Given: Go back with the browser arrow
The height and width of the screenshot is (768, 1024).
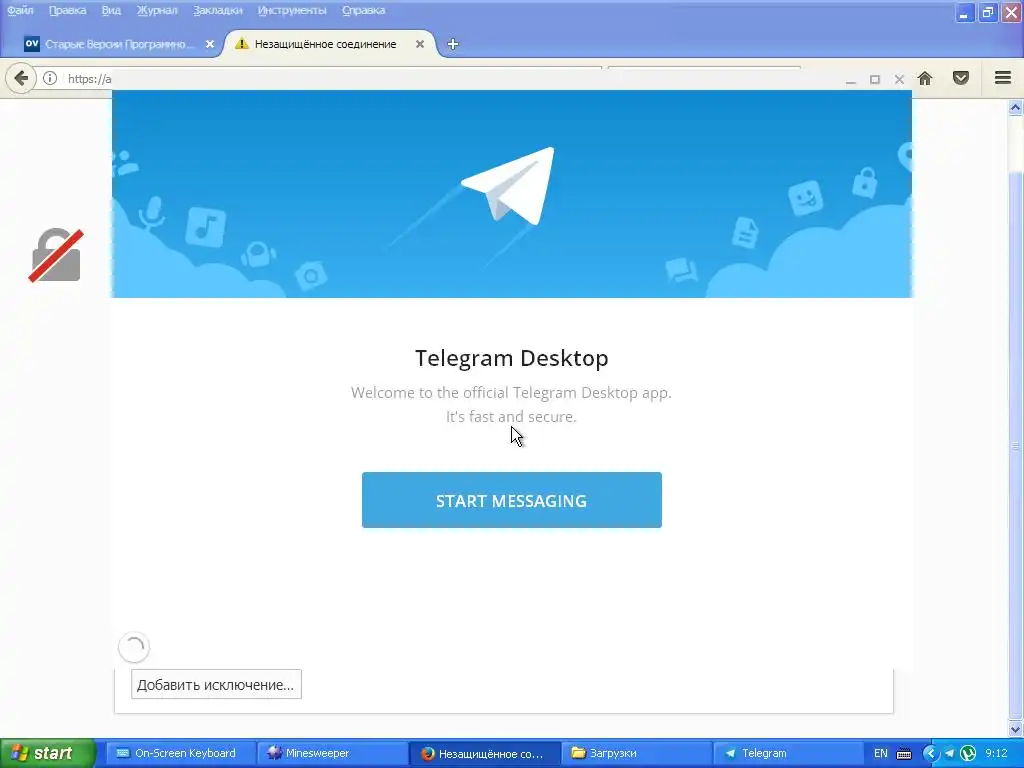Looking at the screenshot, I should pyautogui.click(x=21, y=79).
